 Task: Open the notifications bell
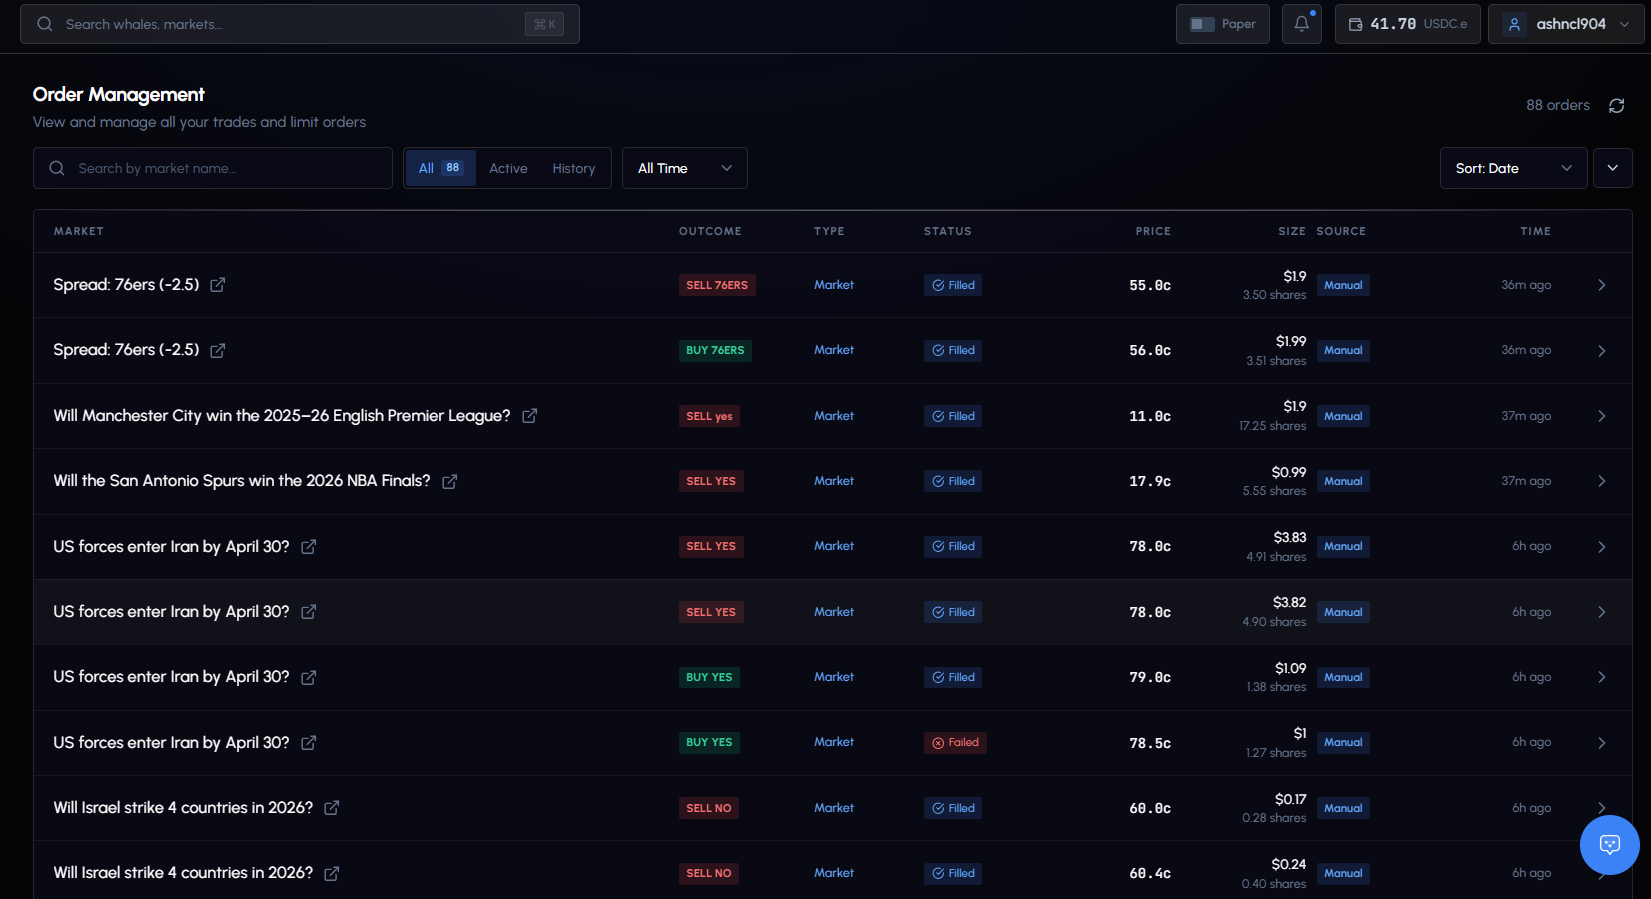click(x=1302, y=24)
